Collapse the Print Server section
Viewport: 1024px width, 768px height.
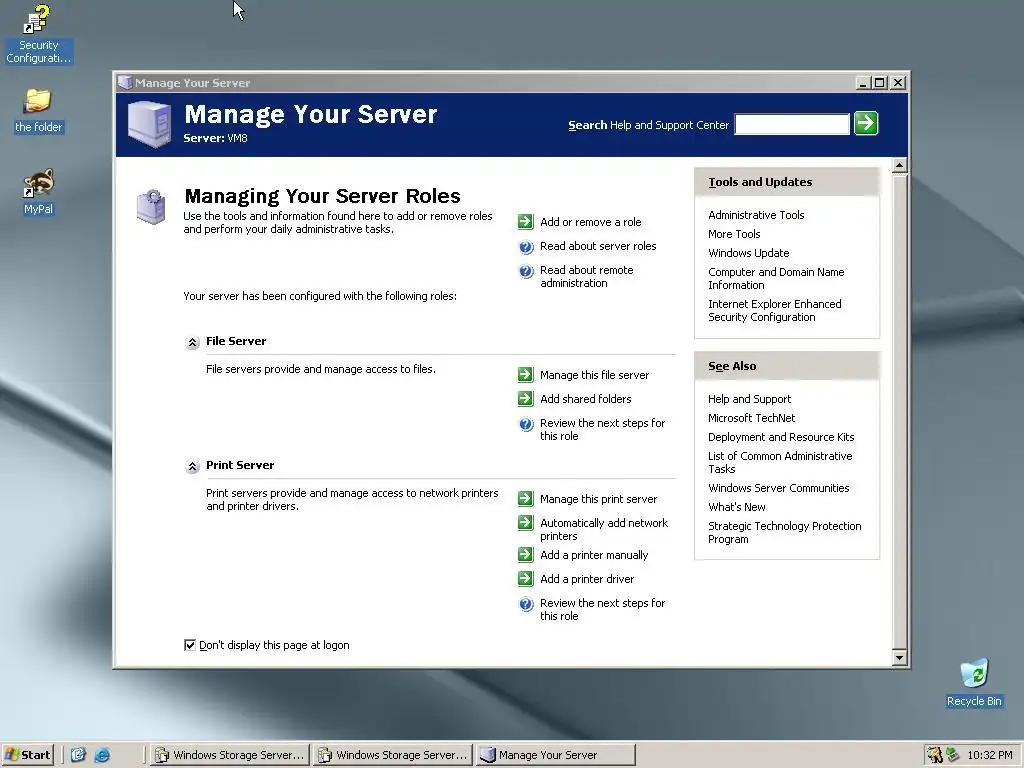[192, 466]
